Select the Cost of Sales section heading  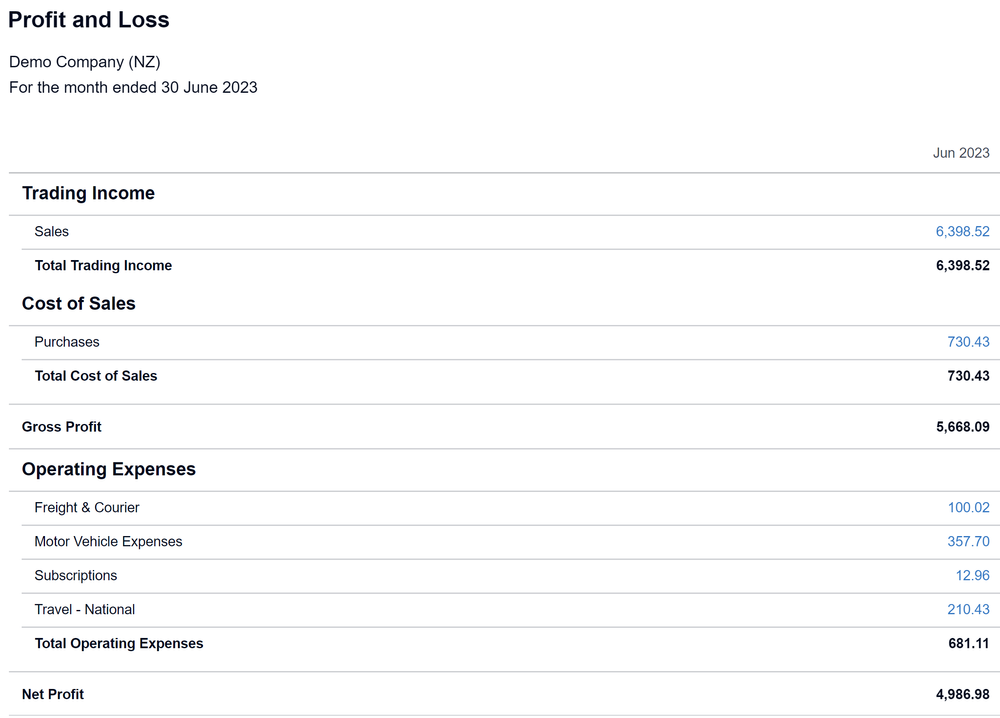click(x=79, y=304)
